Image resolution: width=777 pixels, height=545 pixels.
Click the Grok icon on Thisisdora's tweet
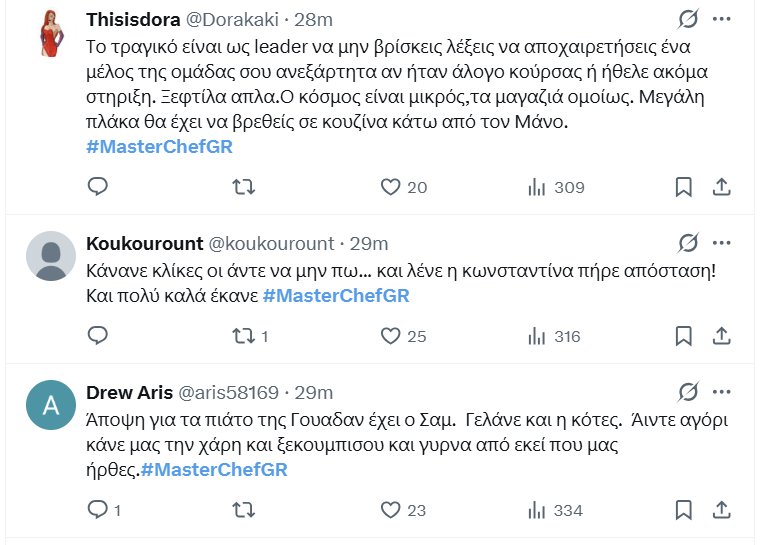[x=687, y=19]
